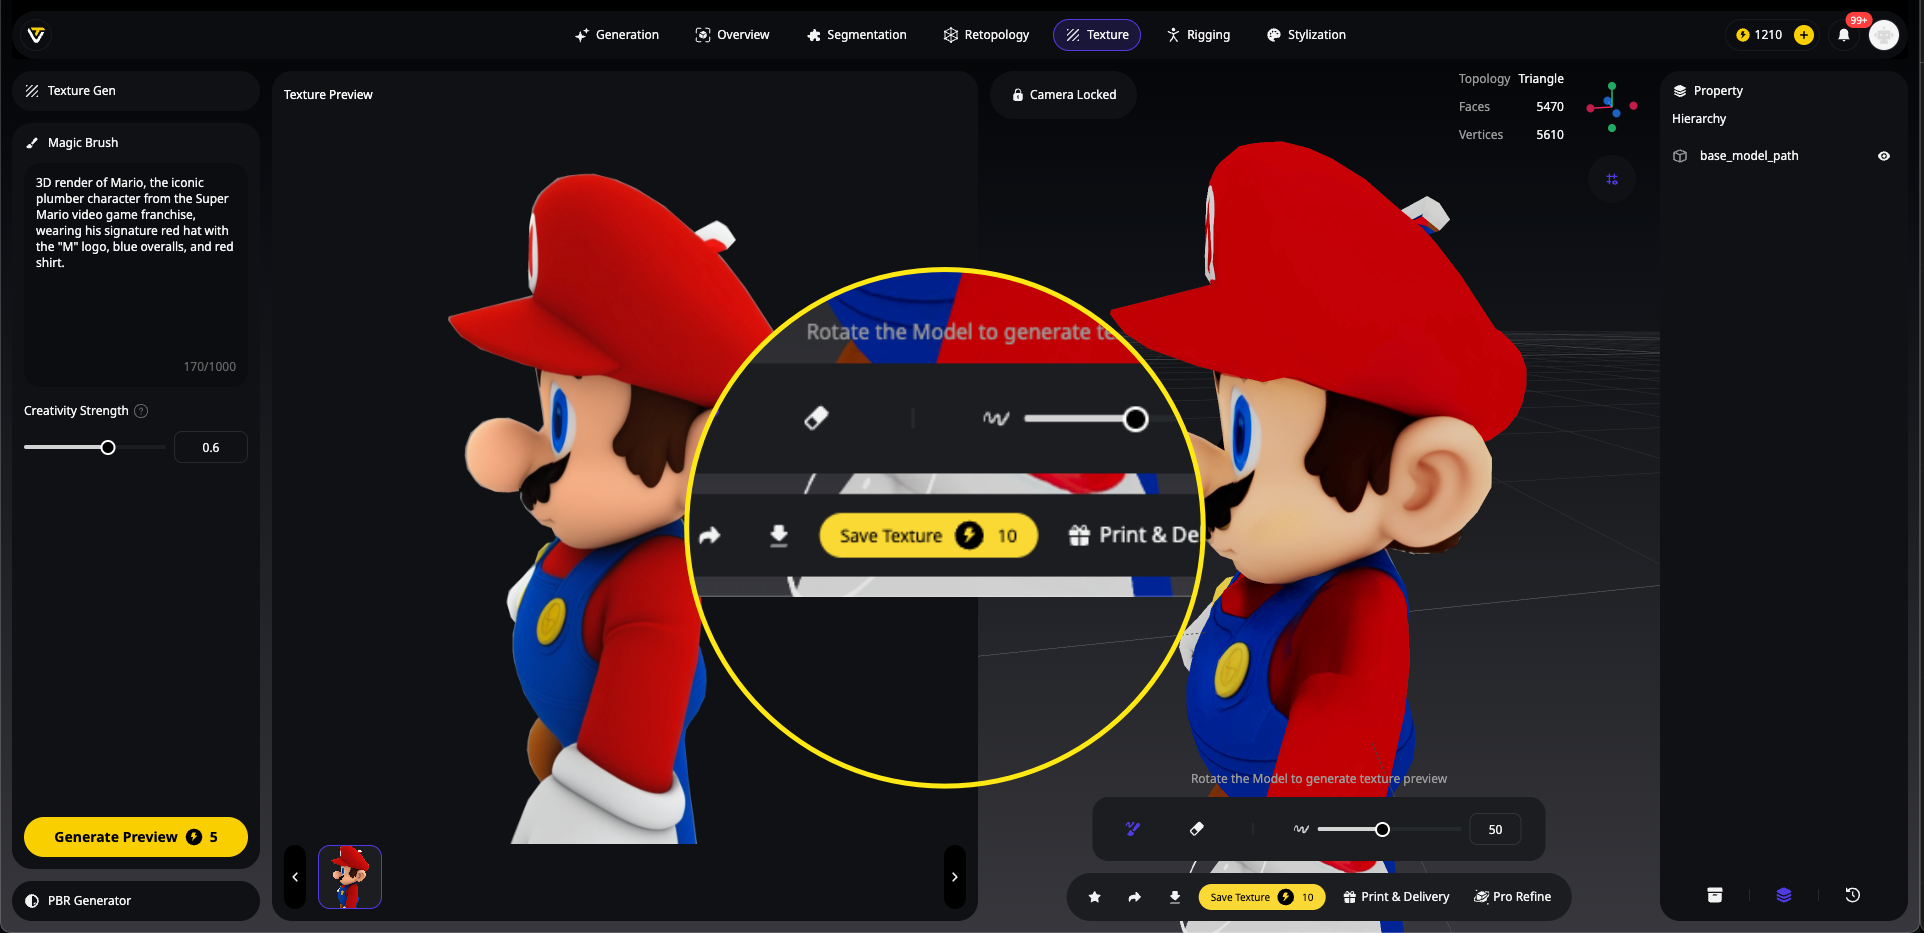Click the download icon
This screenshot has width=1924, height=933.
(x=1175, y=897)
